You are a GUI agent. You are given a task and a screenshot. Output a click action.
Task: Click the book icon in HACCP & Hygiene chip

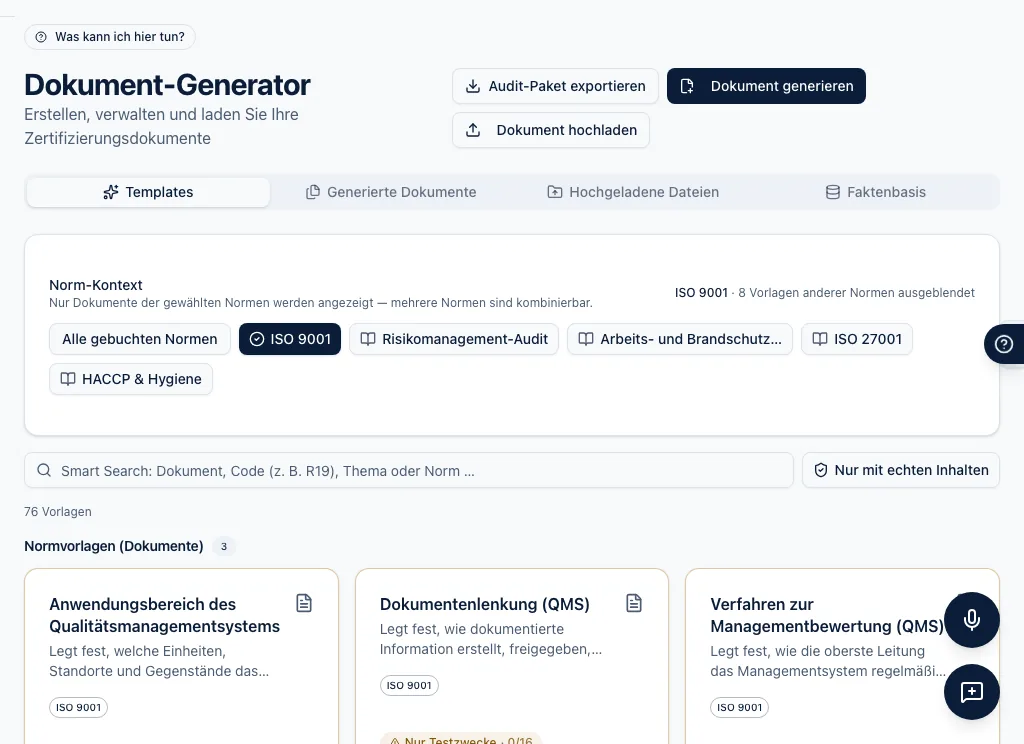coord(68,379)
